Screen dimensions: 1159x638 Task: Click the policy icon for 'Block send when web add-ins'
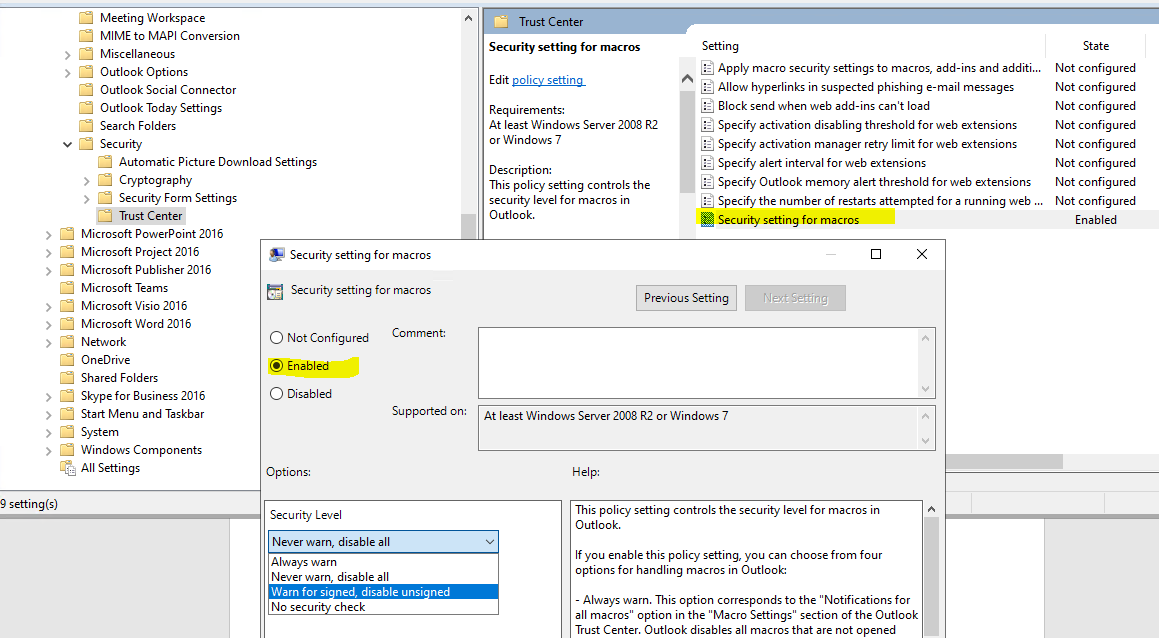pos(707,106)
